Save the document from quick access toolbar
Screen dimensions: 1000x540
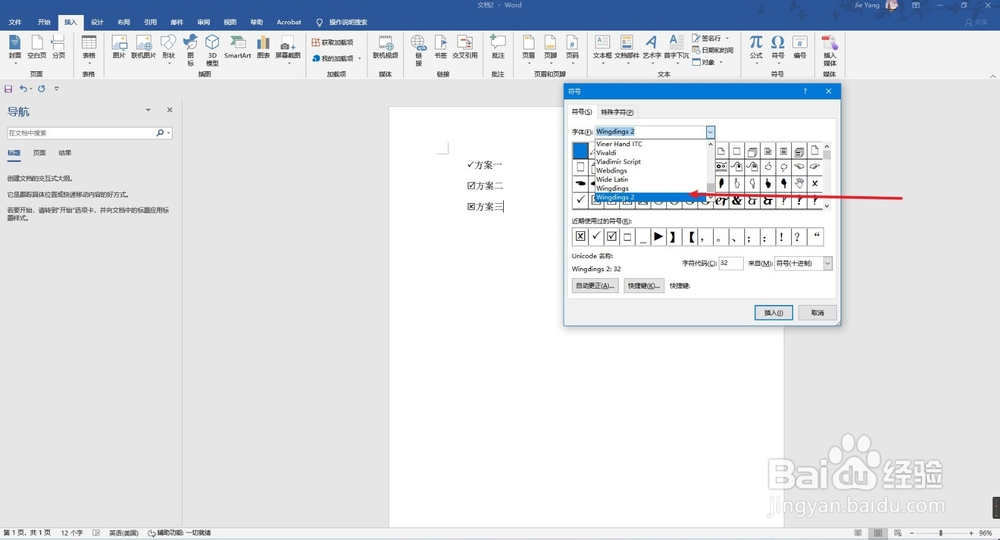(x=8, y=89)
